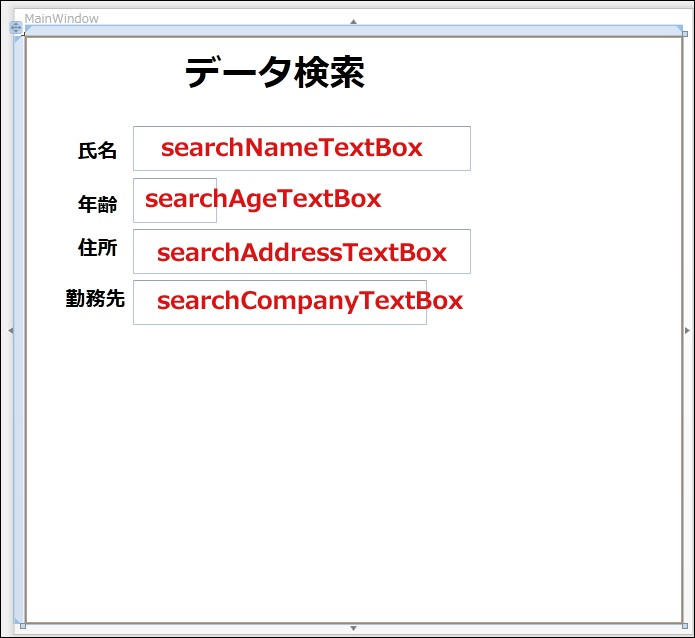Viewport: 695px width, 638px height.
Task: Select the 住所 label
Action: [x=98, y=247]
